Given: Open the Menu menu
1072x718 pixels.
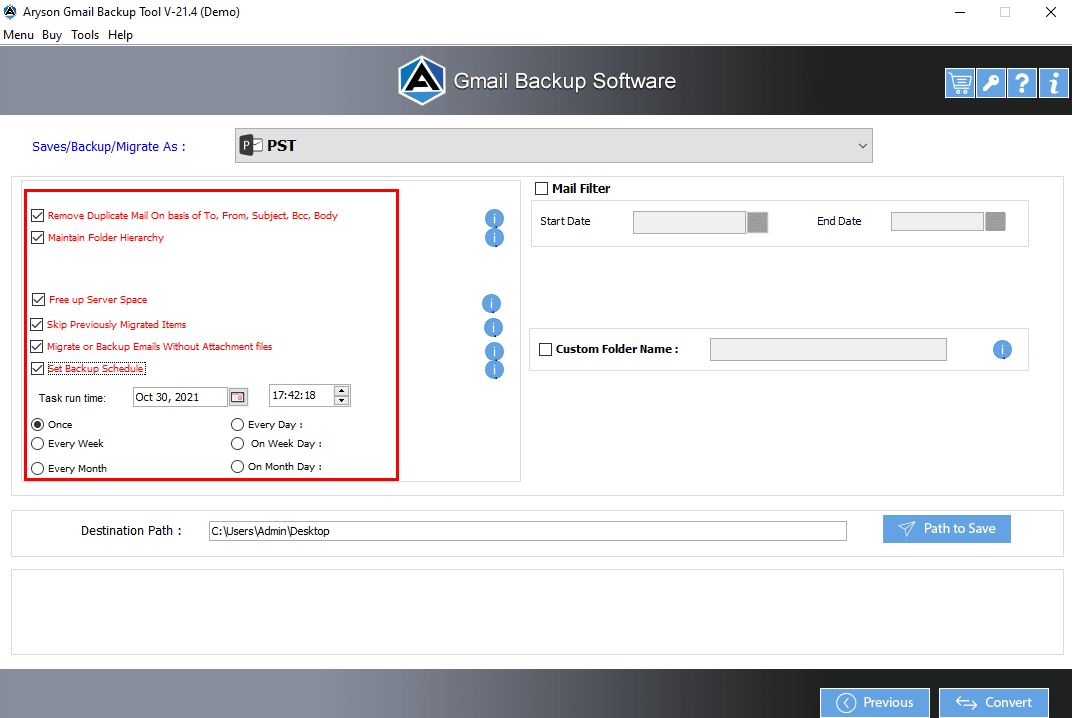Looking at the screenshot, I should (x=18, y=35).
